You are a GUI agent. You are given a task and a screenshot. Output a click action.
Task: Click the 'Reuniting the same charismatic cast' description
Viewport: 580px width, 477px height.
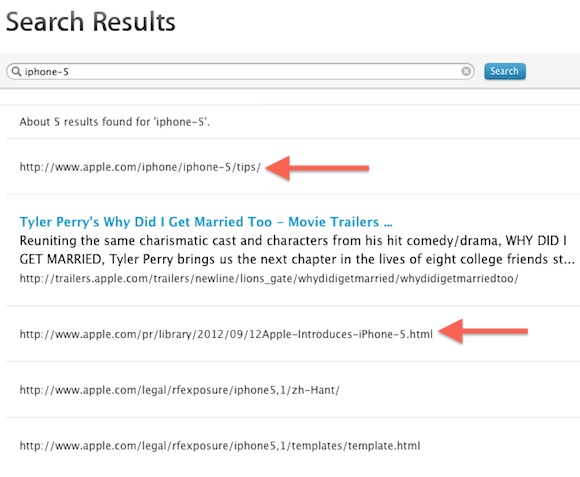pos(297,250)
